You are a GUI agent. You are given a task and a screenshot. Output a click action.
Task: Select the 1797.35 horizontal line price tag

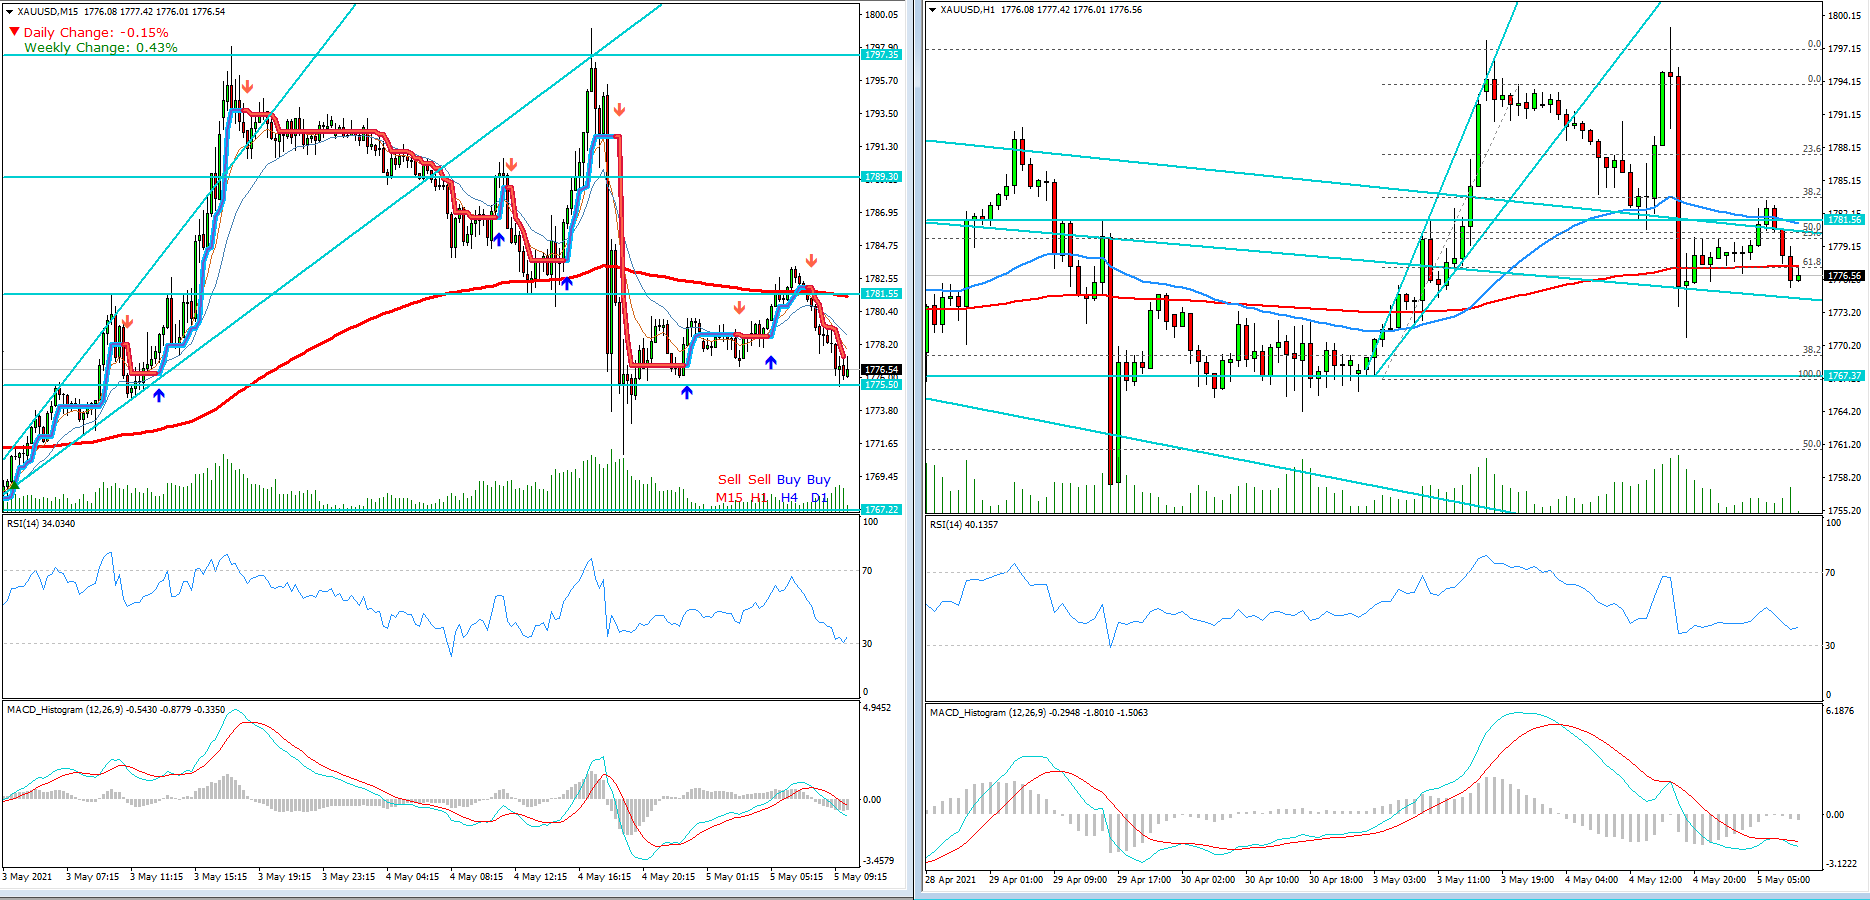click(881, 55)
